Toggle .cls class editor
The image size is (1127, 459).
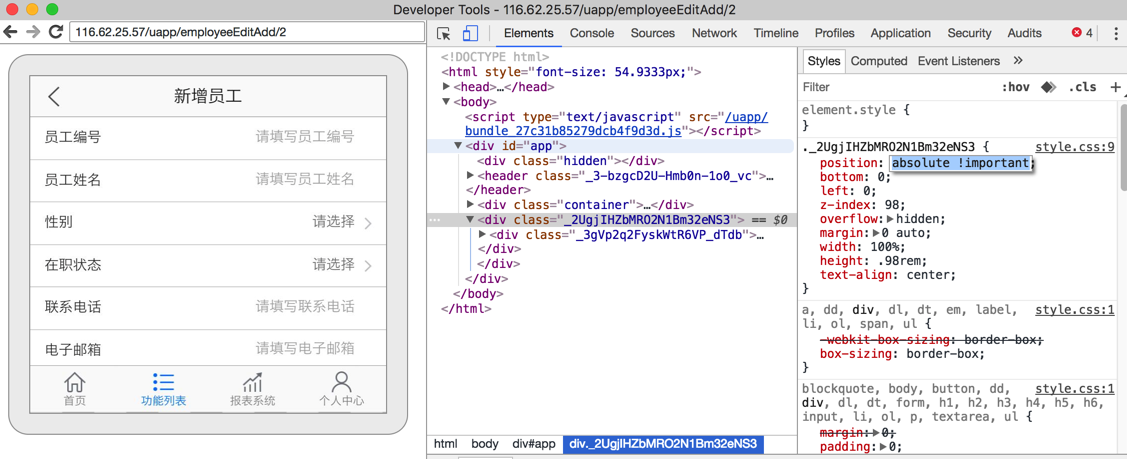click(1082, 87)
